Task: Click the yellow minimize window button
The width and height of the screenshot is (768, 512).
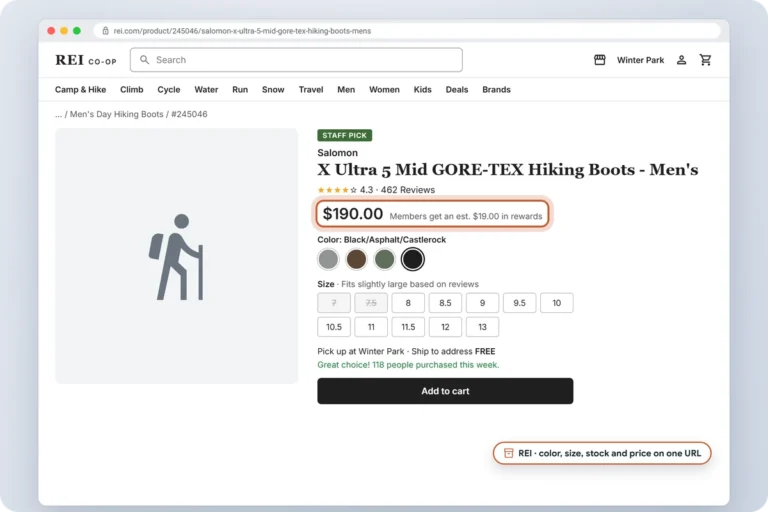Action: 64,31
